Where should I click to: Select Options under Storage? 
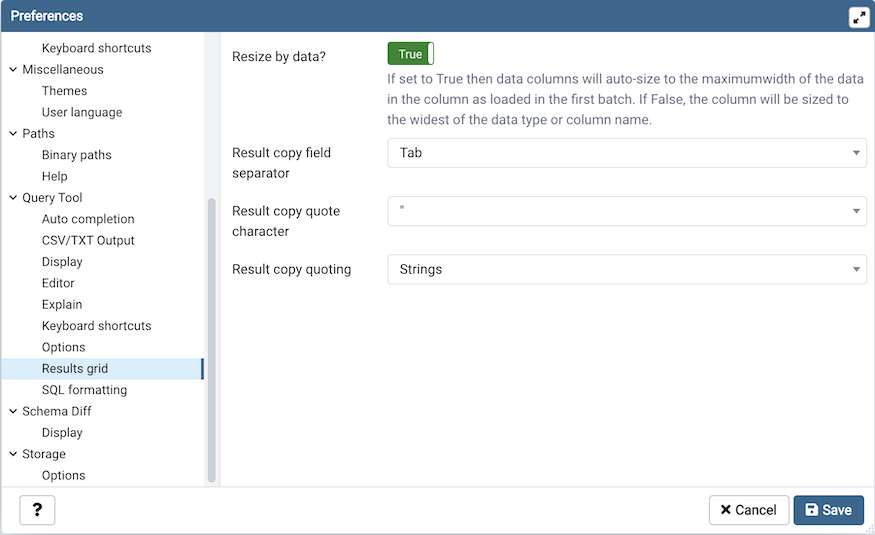[x=64, y=475]
